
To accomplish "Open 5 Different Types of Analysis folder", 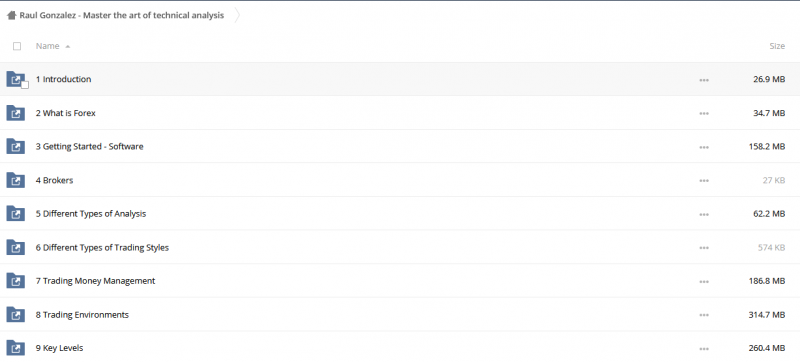I will [91, 214].
